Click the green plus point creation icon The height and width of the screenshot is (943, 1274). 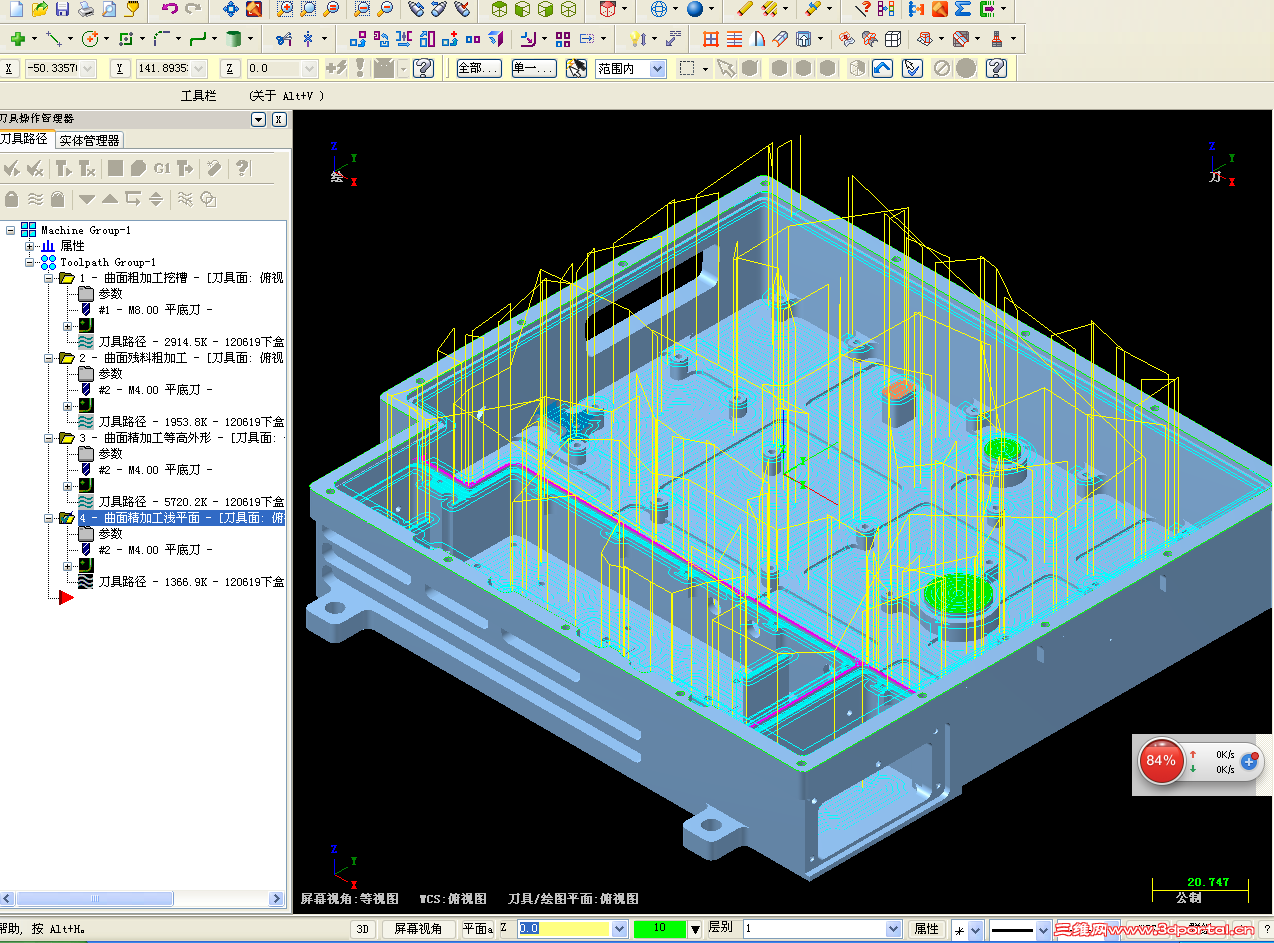pos(17,39)
